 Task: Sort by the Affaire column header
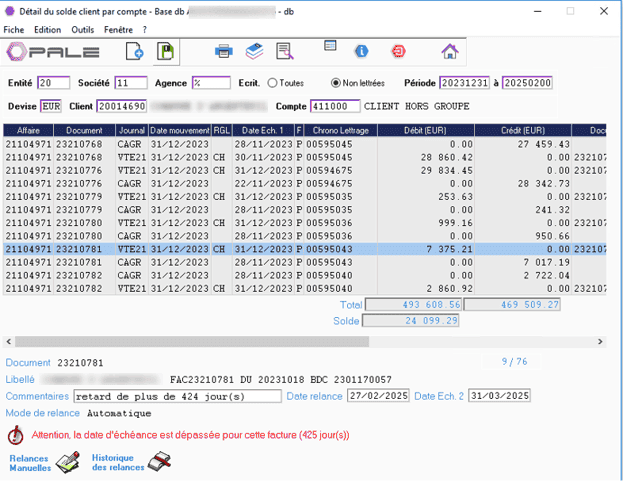coord(28,130)
